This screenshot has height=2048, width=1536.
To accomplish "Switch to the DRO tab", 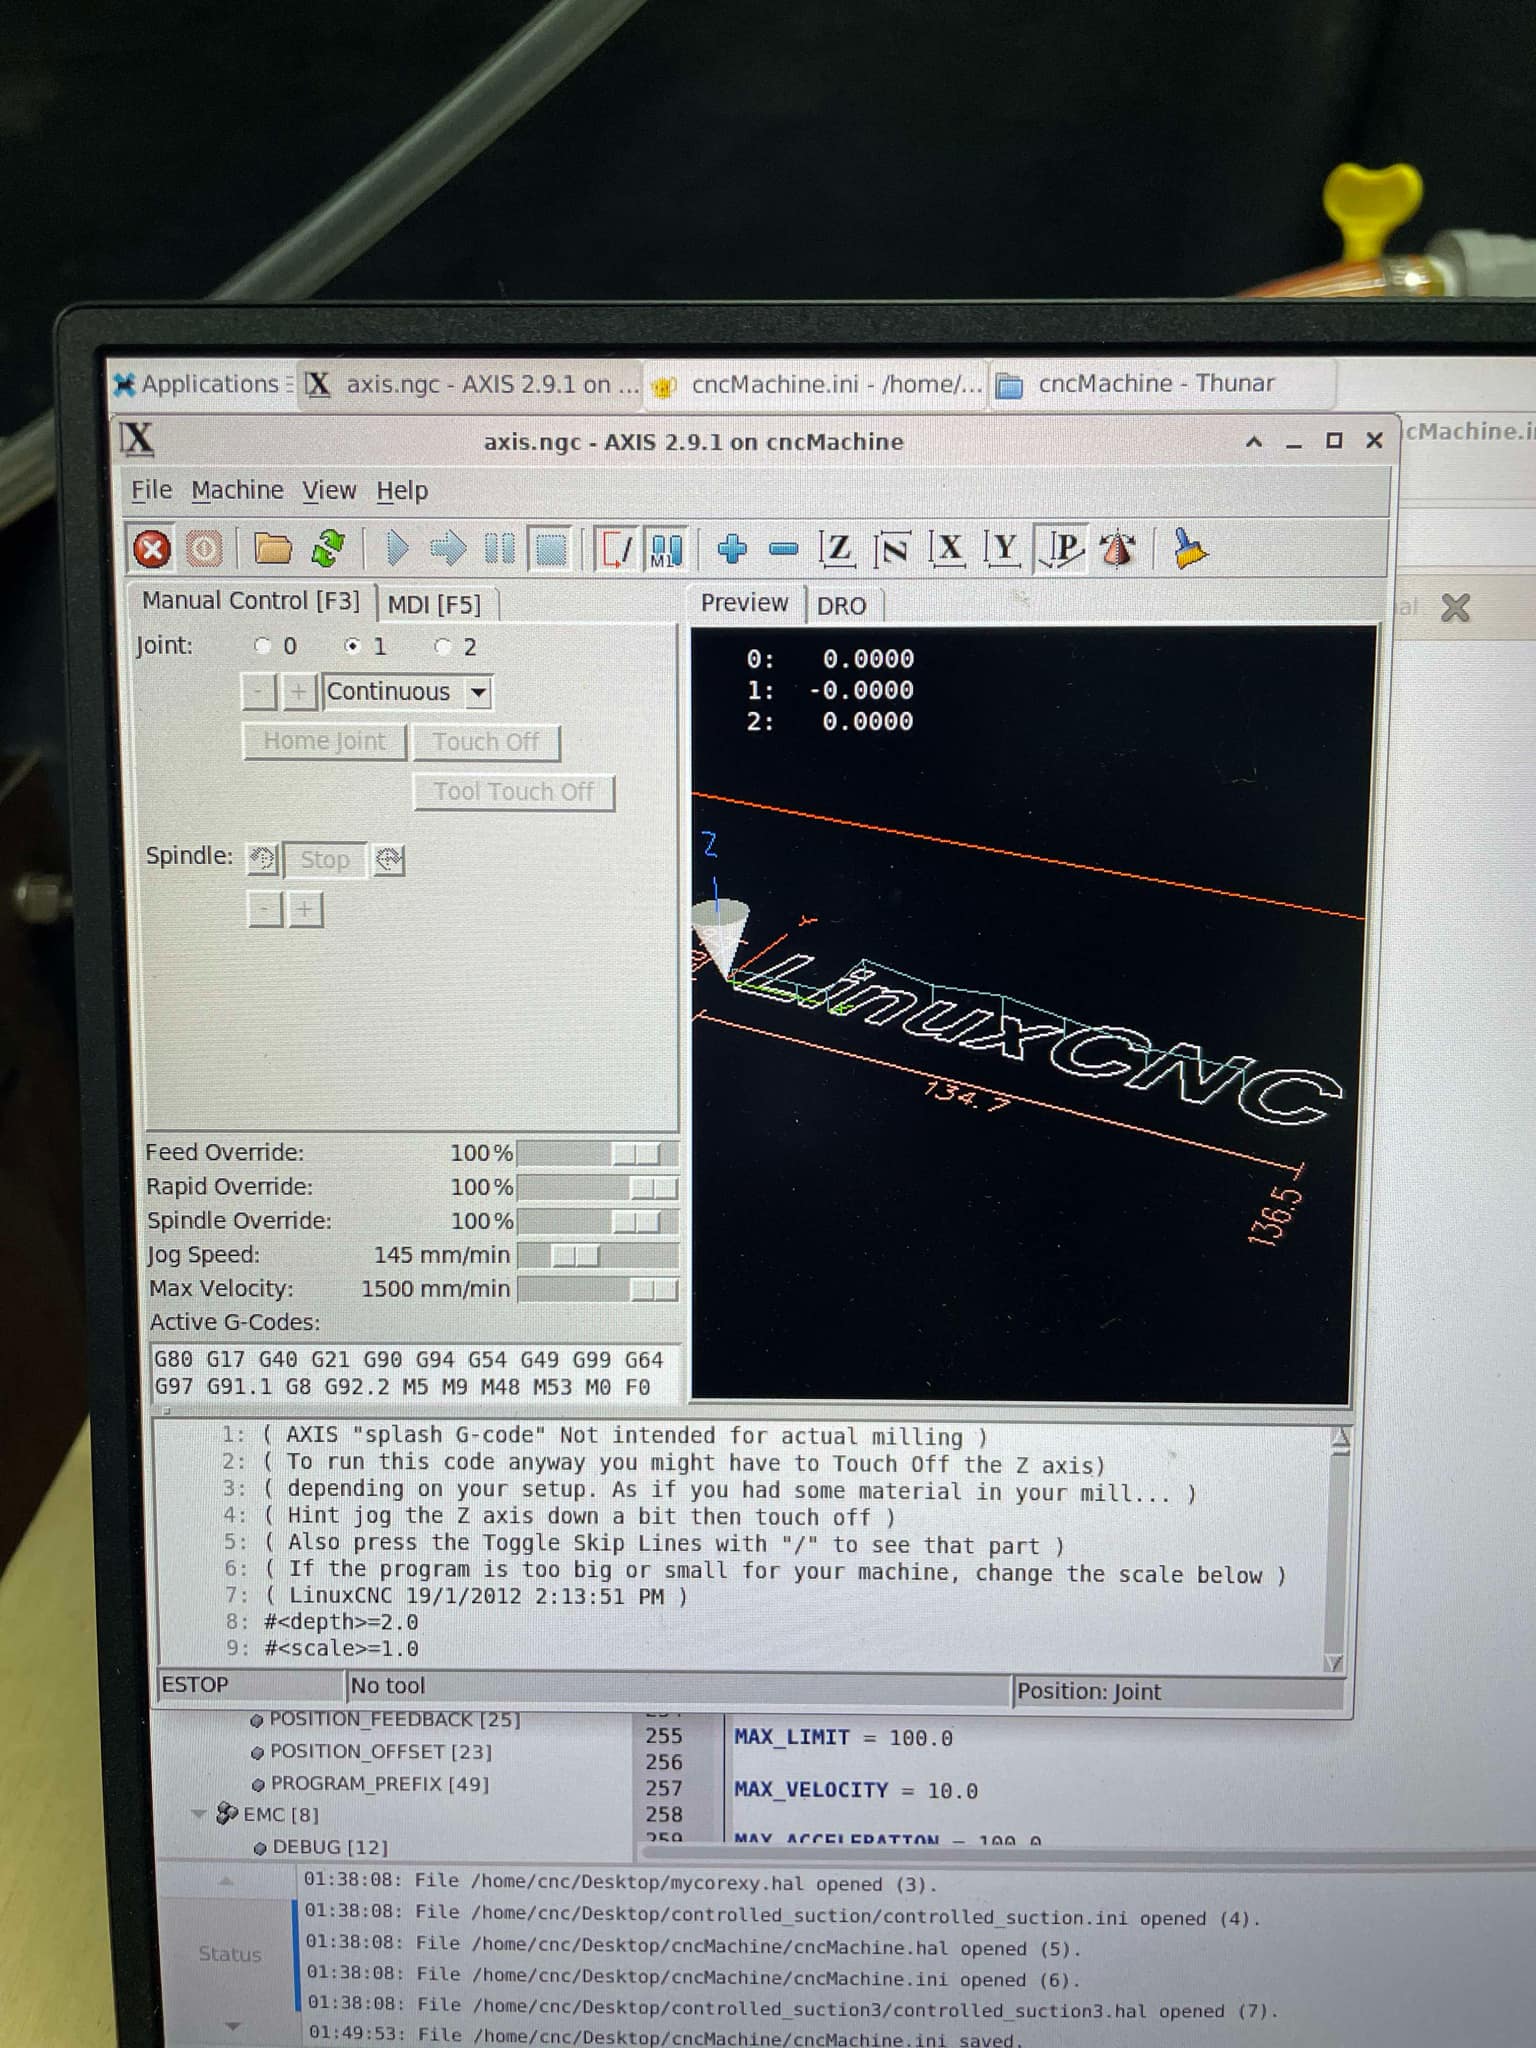I will (841, 606).
